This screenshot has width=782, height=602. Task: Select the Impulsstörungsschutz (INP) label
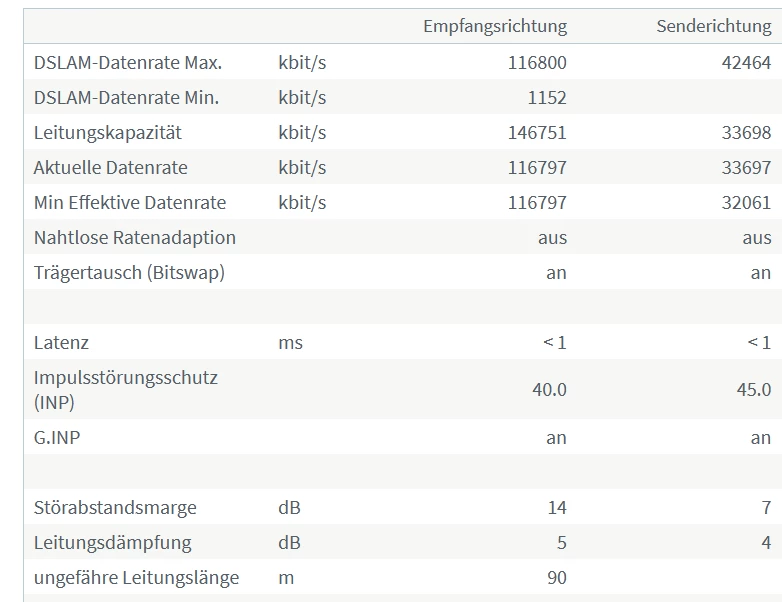point(125,389)
